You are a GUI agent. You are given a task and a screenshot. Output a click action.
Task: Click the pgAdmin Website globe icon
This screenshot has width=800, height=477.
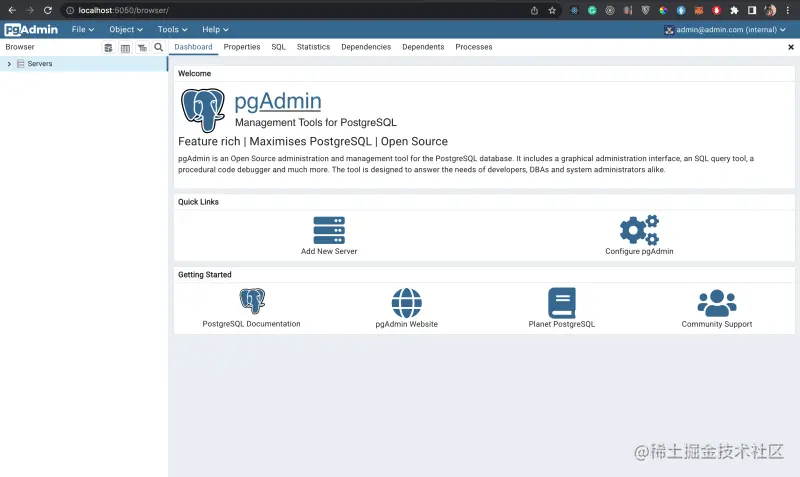(407, 303)
